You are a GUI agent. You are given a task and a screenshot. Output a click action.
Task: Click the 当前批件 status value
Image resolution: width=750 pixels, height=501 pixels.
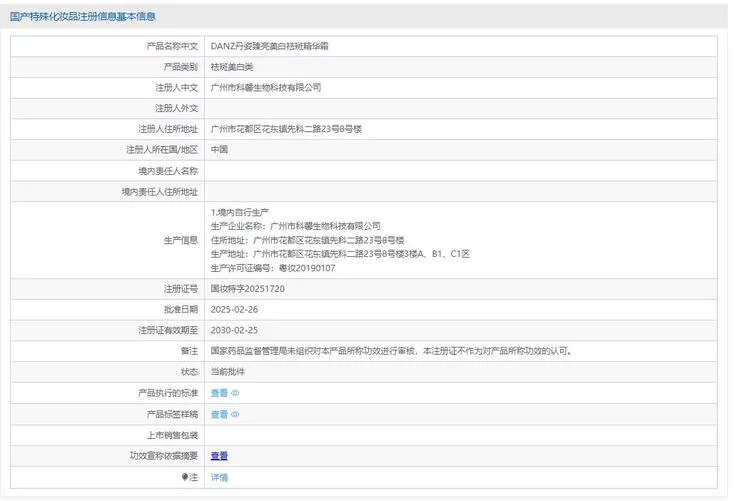tap(228, 372)
